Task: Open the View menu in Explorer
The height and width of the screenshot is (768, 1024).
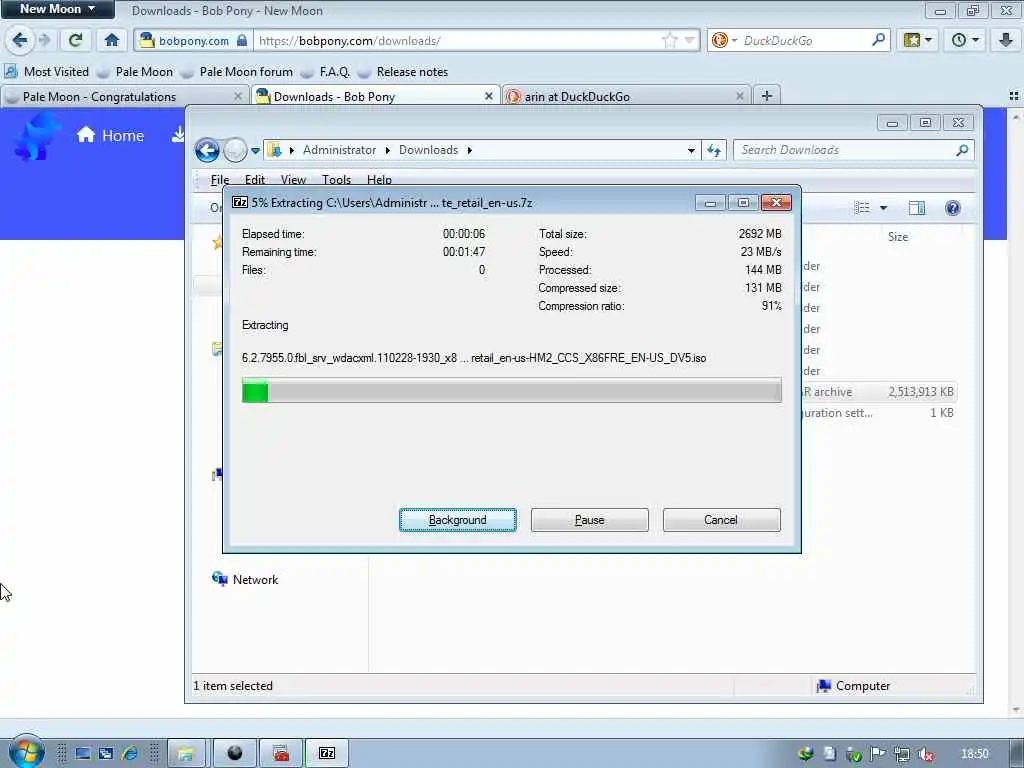Action: point(293,180)
